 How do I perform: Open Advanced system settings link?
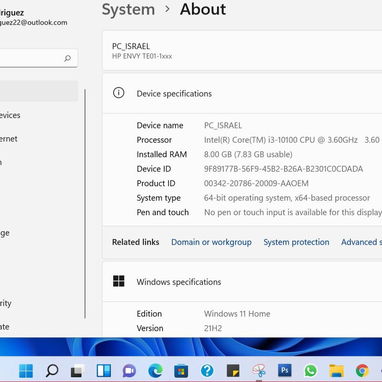click(361, 242)
